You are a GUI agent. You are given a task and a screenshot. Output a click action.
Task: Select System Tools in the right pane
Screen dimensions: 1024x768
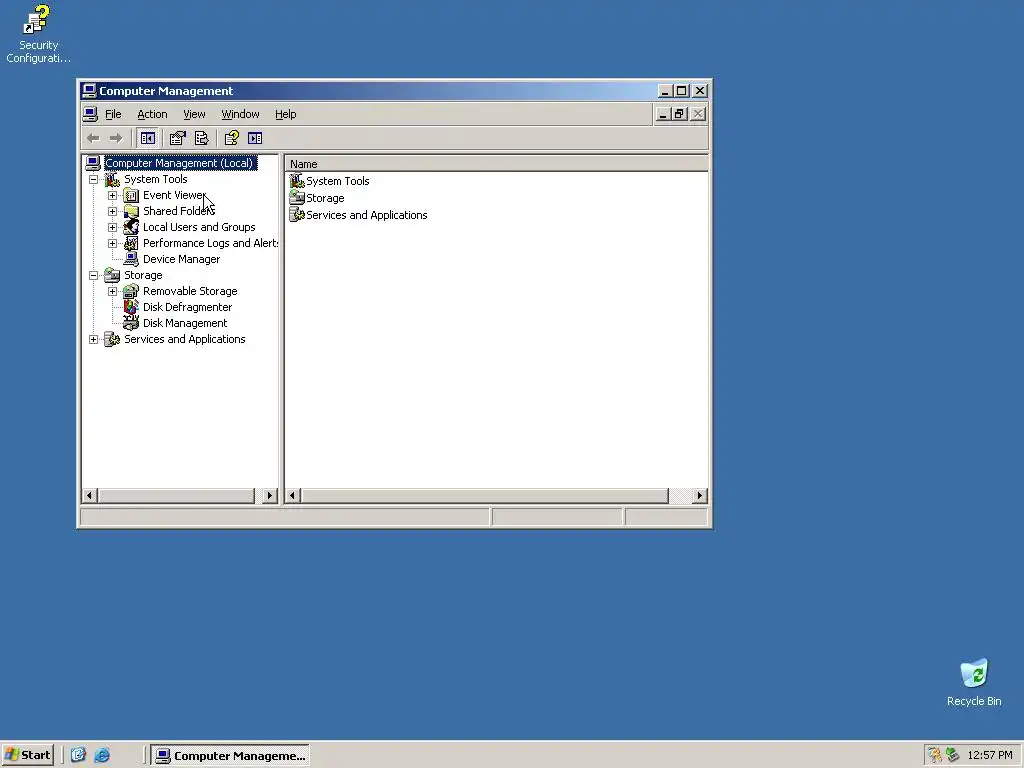pos(338,181)
